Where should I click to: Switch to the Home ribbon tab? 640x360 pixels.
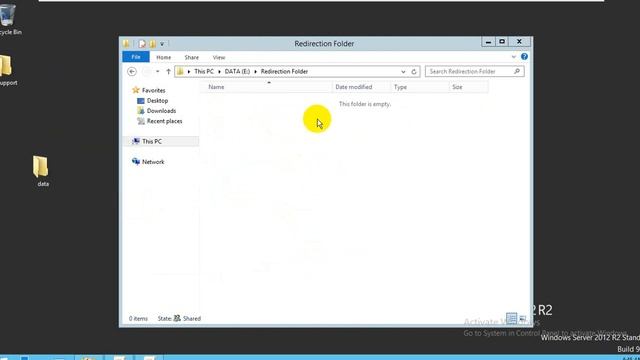point(164,58)
